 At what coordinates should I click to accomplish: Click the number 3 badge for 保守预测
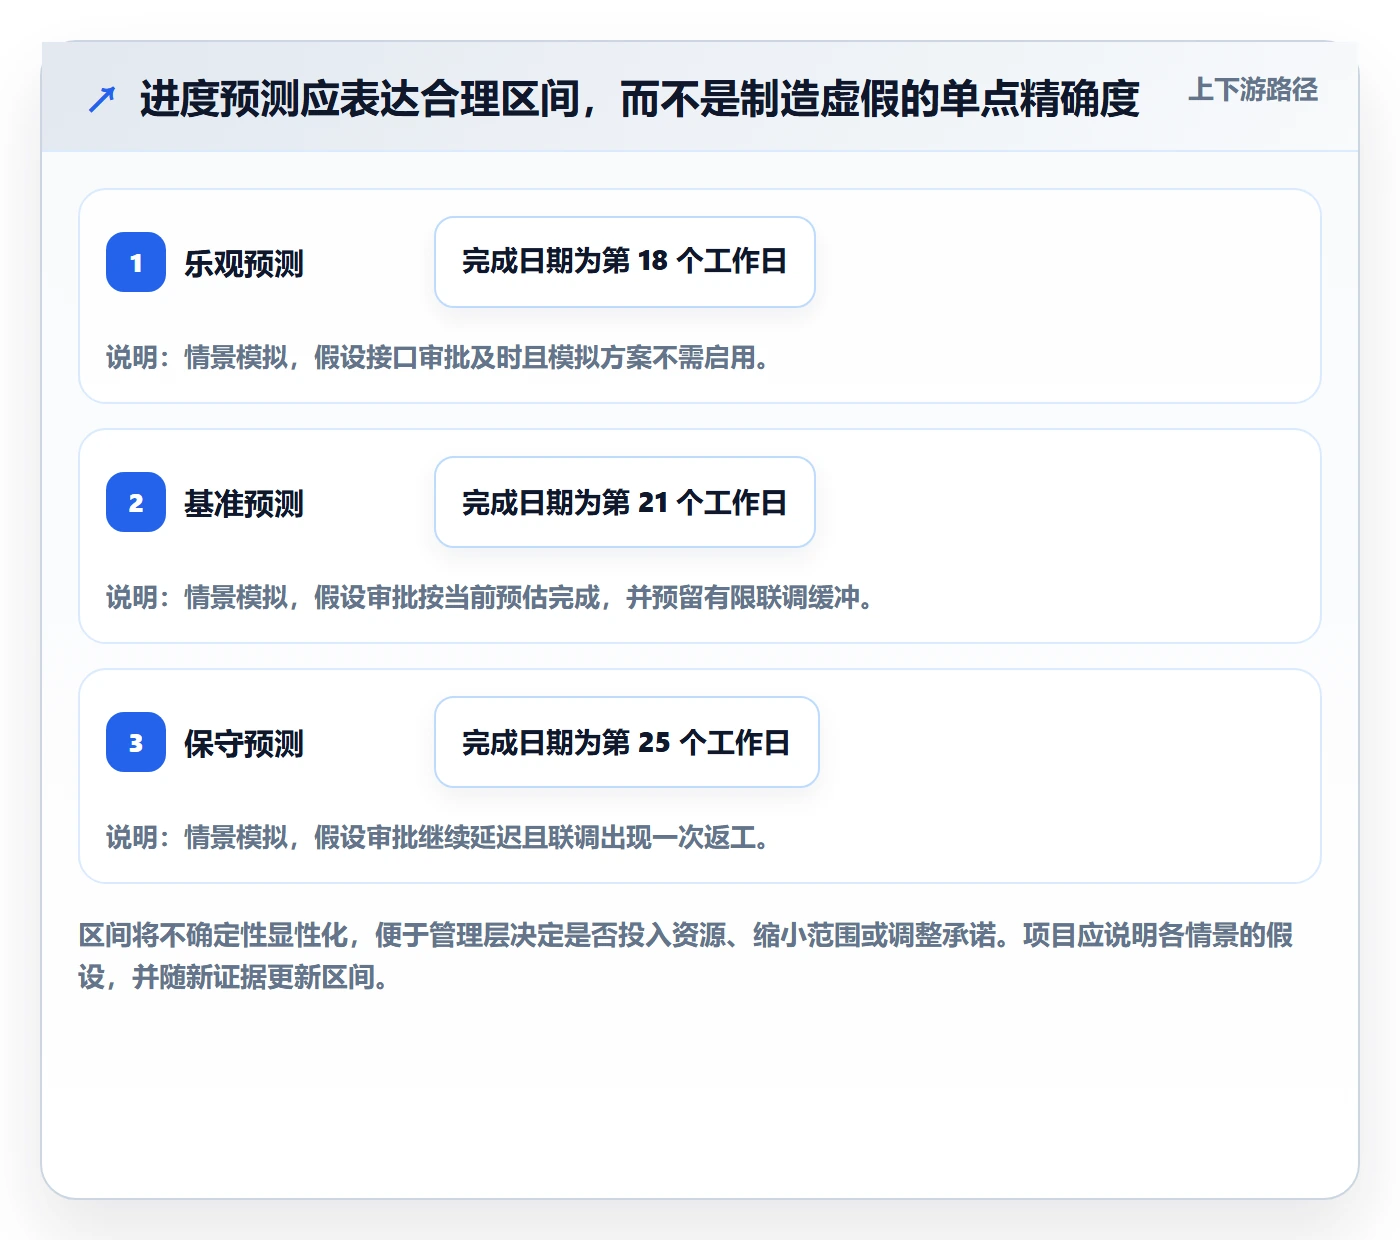point(136,742)
